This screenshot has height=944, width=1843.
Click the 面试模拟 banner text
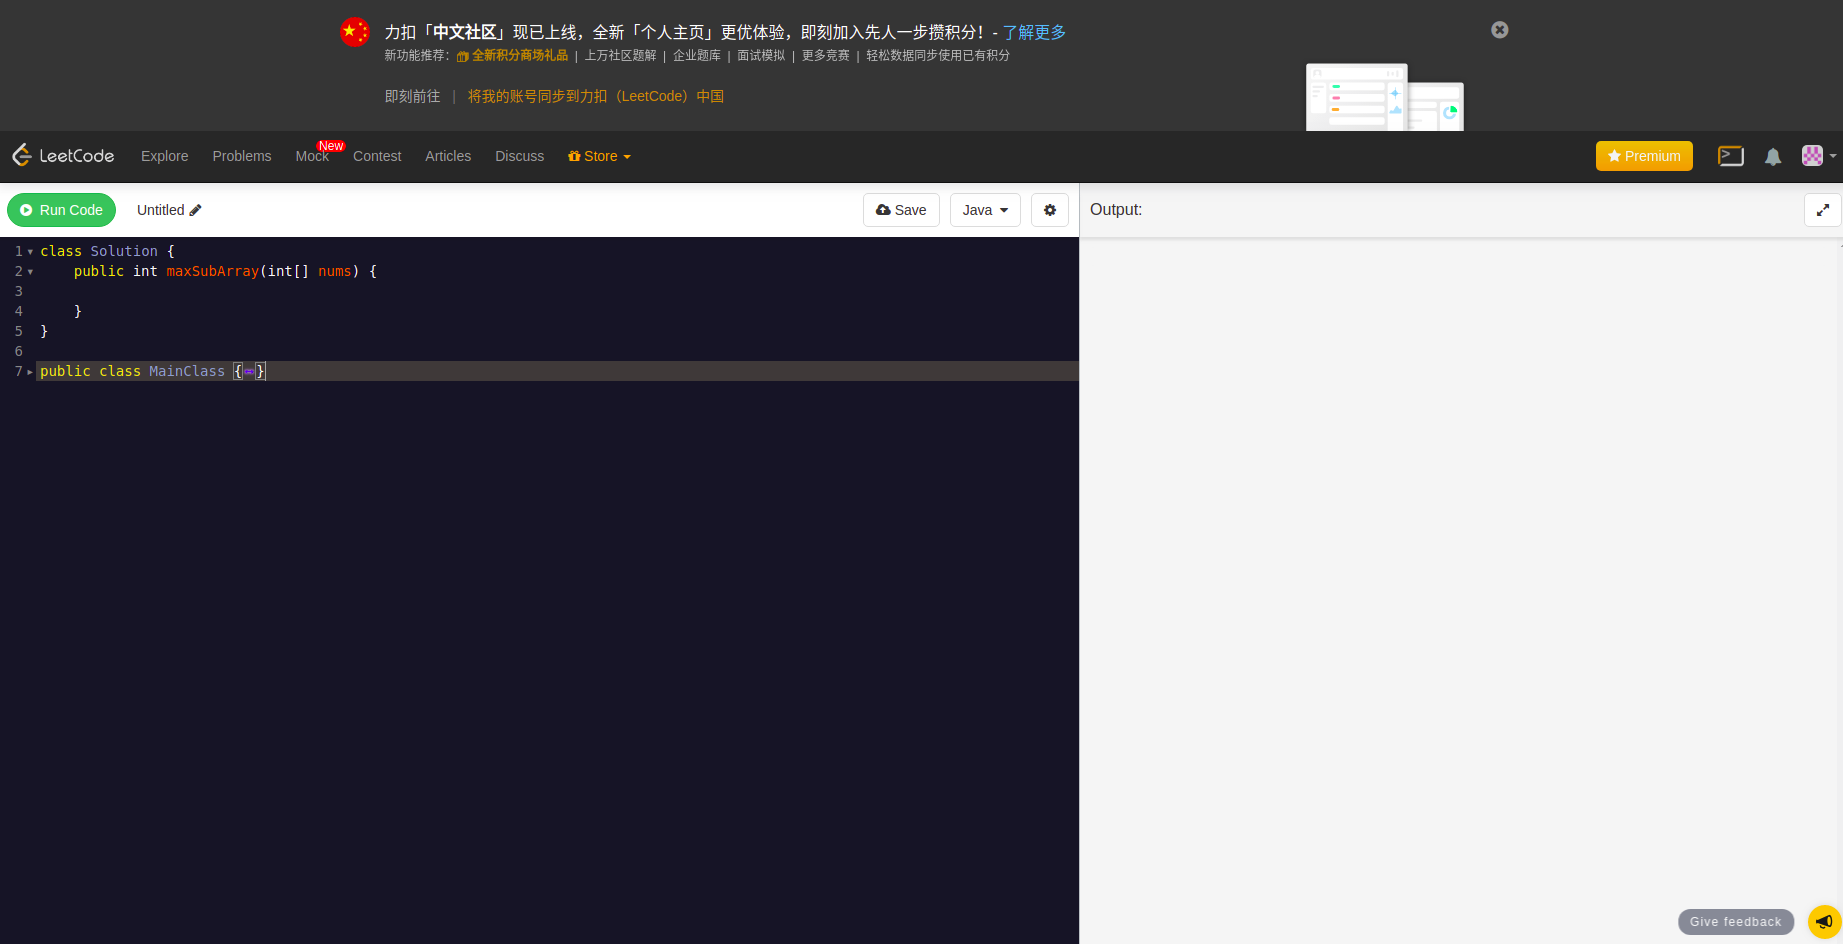[x=761, y=56]
